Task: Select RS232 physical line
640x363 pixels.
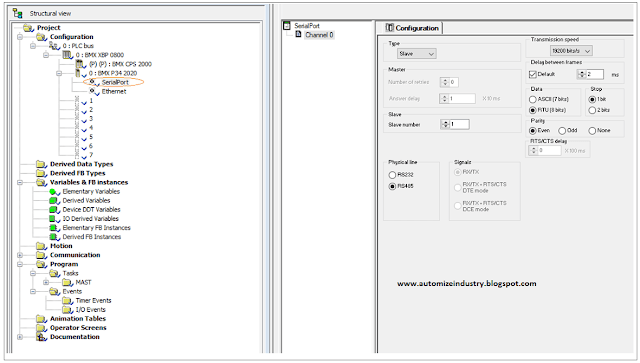Action: (392, 175)
